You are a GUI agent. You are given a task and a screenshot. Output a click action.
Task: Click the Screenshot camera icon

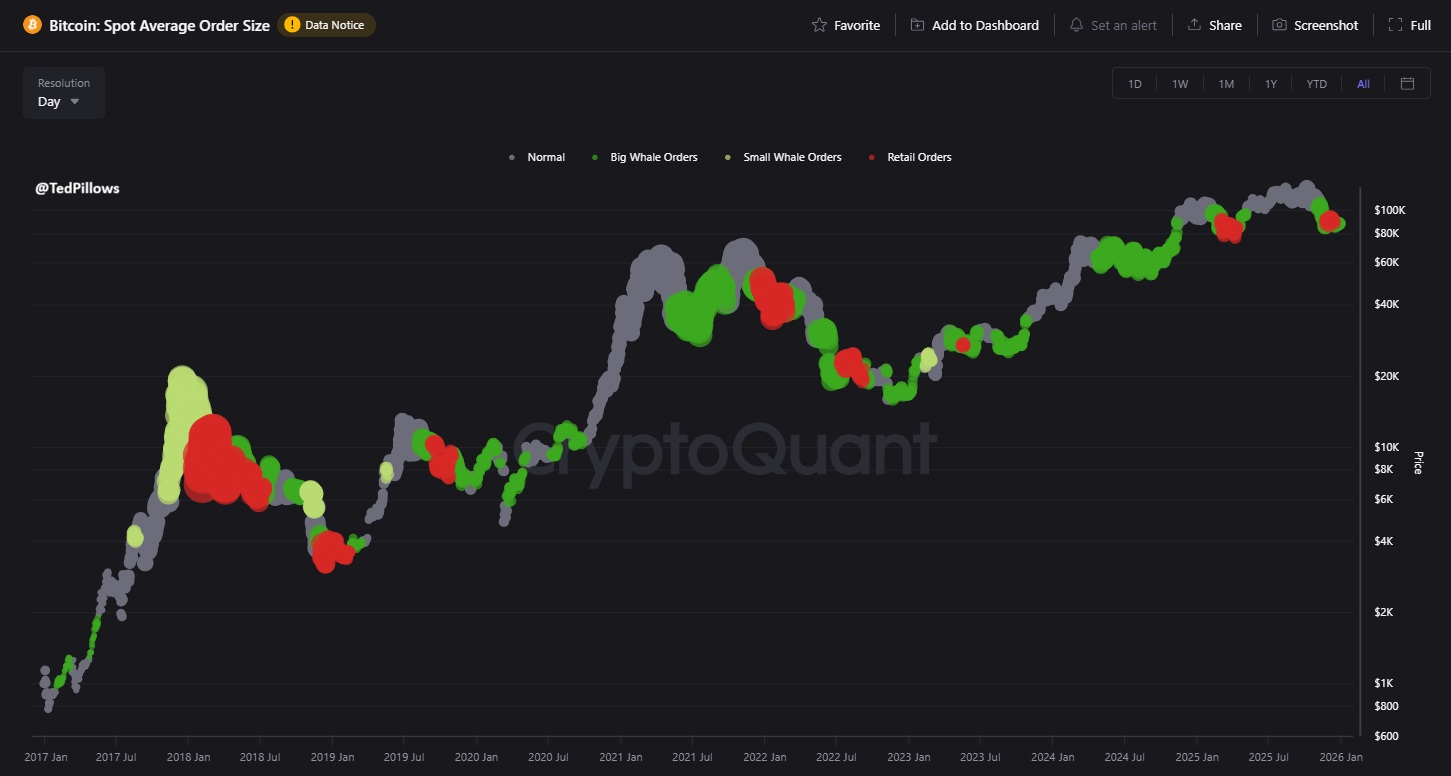[1279, 25]
